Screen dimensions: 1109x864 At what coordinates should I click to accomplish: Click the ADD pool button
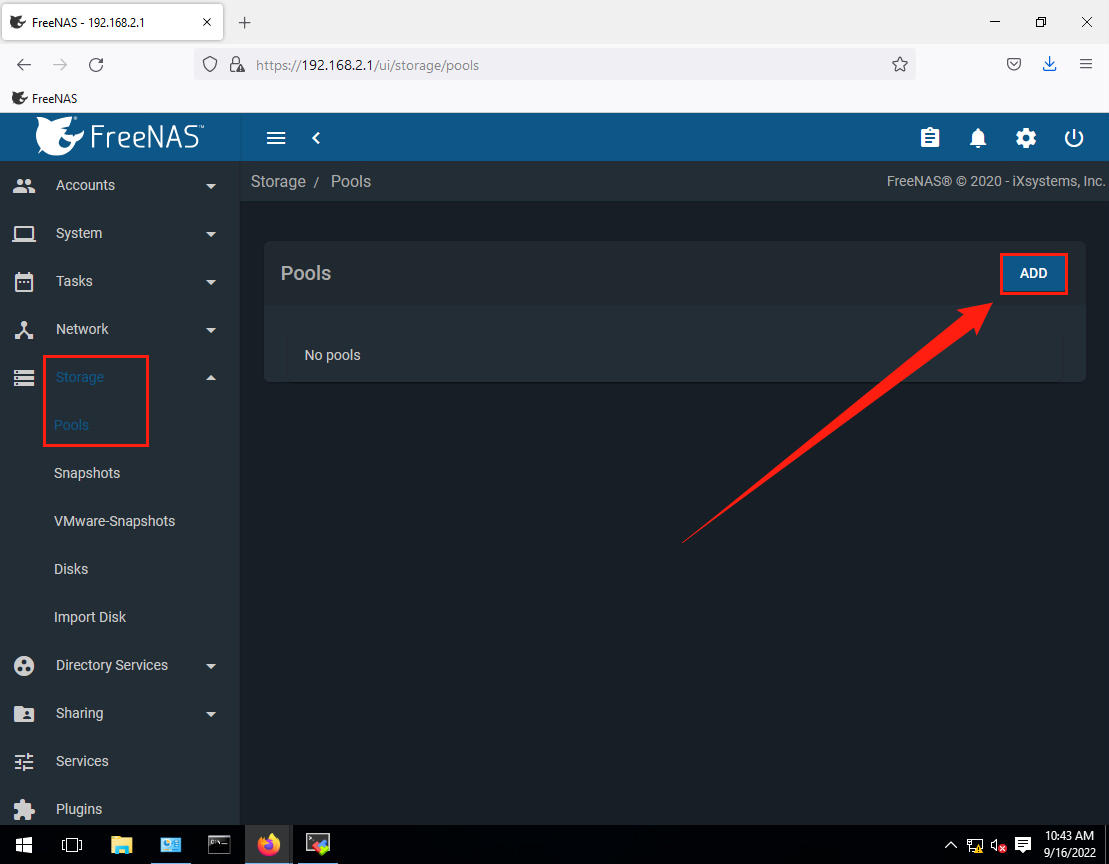click(1033, 274)
